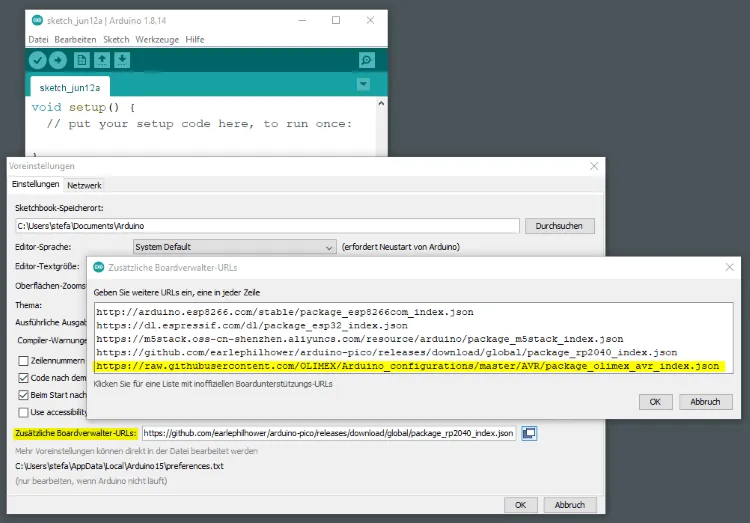Viewport: 750px width, 523px height.
Task: Switch to the Einstellungen tab
Action: pyautogui.click(x=35, y=184)
